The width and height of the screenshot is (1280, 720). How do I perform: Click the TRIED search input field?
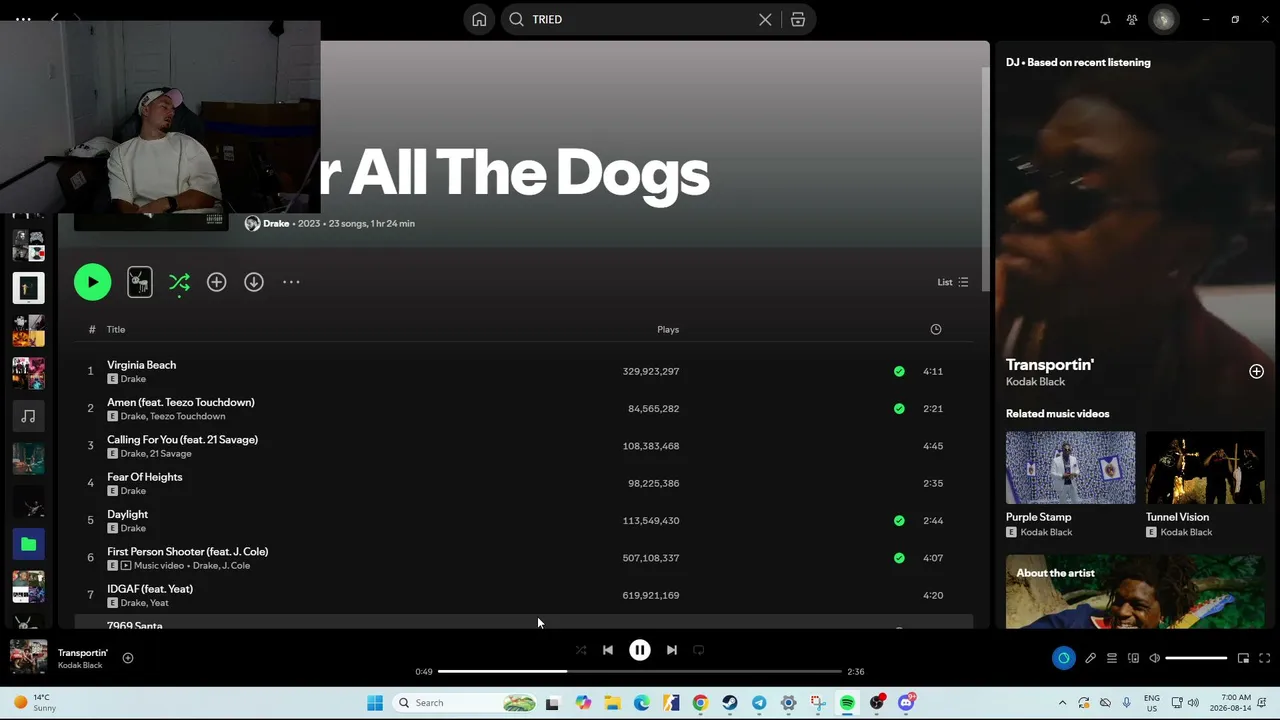[640, 19]
